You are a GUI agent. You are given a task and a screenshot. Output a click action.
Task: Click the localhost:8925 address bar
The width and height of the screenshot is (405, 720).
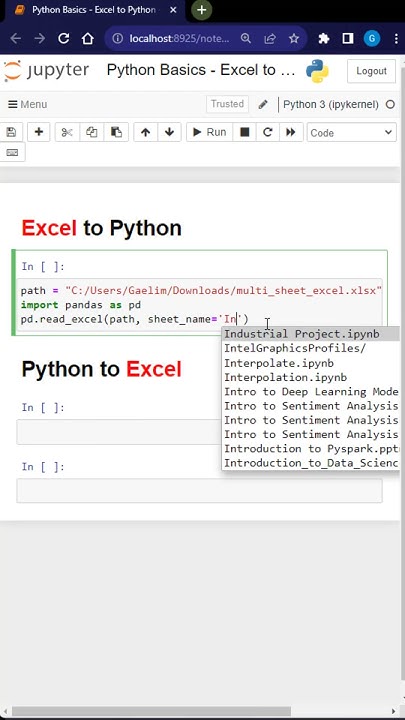click(179, 39)
